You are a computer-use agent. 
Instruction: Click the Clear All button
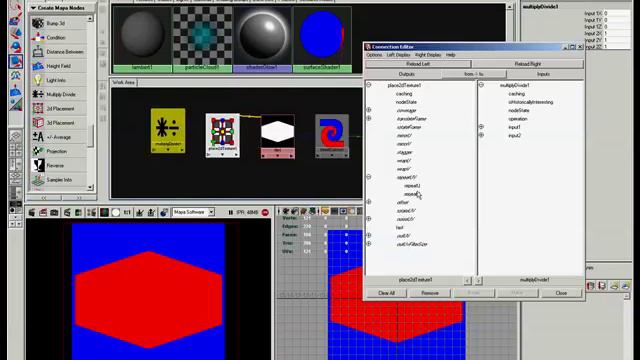(x=386, y=293)
